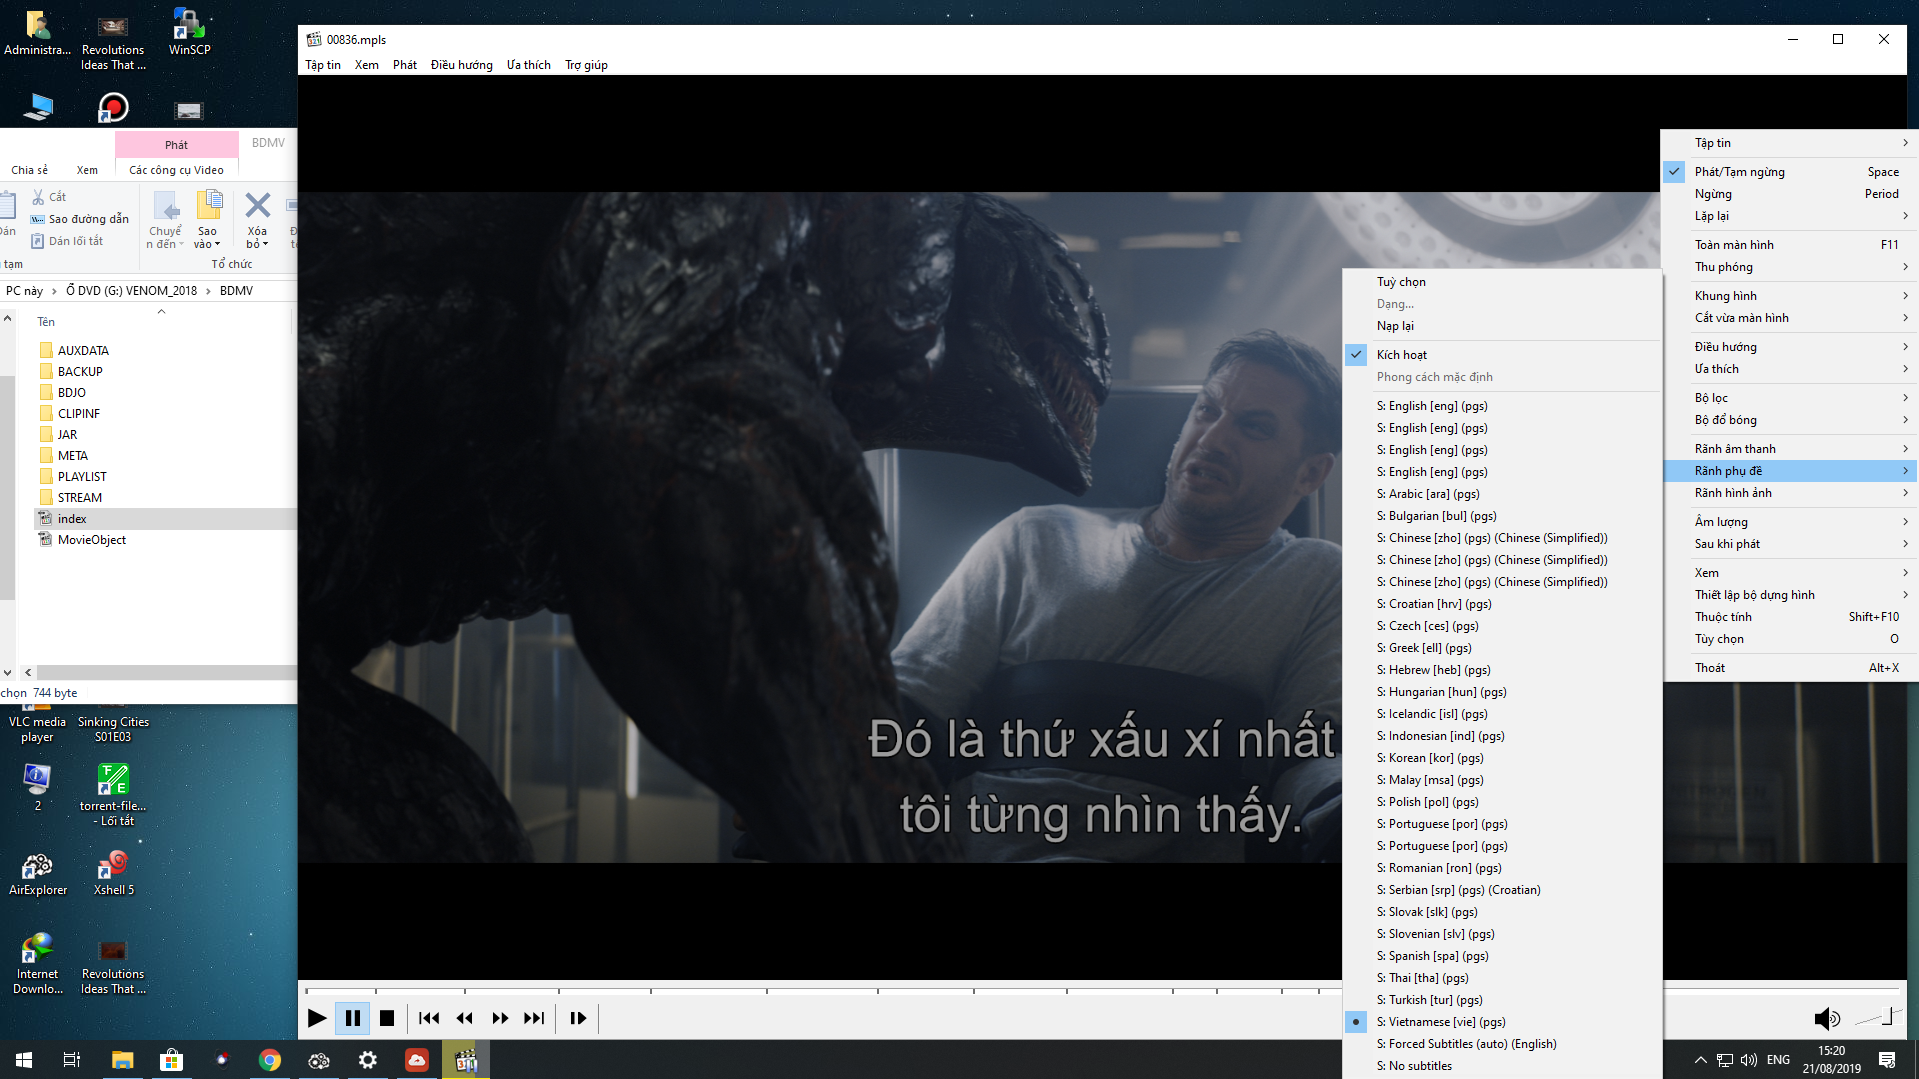Select Spanish [spa] (pgs) subtitle
Image resolution: width=1919 pixels, height=1079 pixels.
tap(1502, 956)
